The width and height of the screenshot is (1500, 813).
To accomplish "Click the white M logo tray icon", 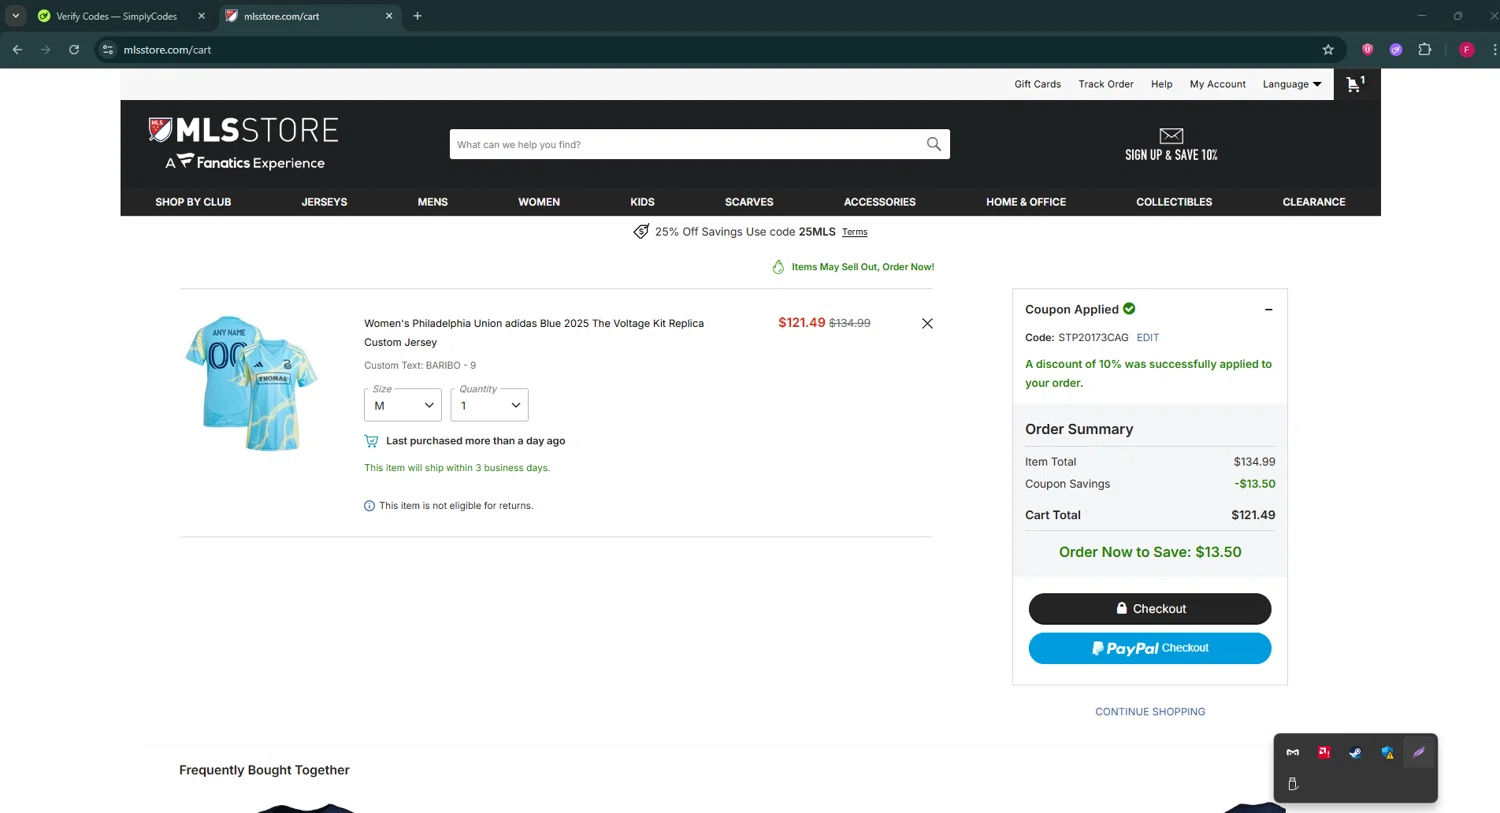I will [1293, 752].
